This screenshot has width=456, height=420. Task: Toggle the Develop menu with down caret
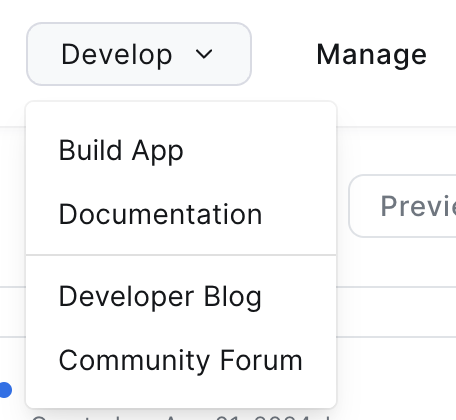point(204,54)
